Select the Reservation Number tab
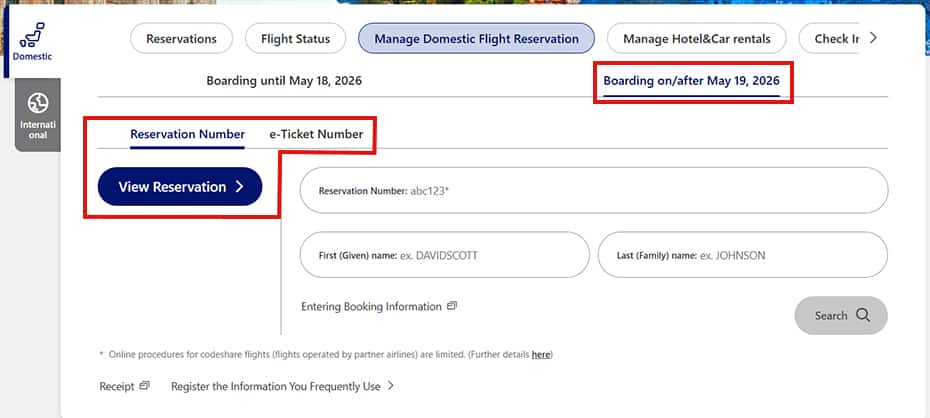This screenshot has width=930, height=418. [x=187, y=134]
